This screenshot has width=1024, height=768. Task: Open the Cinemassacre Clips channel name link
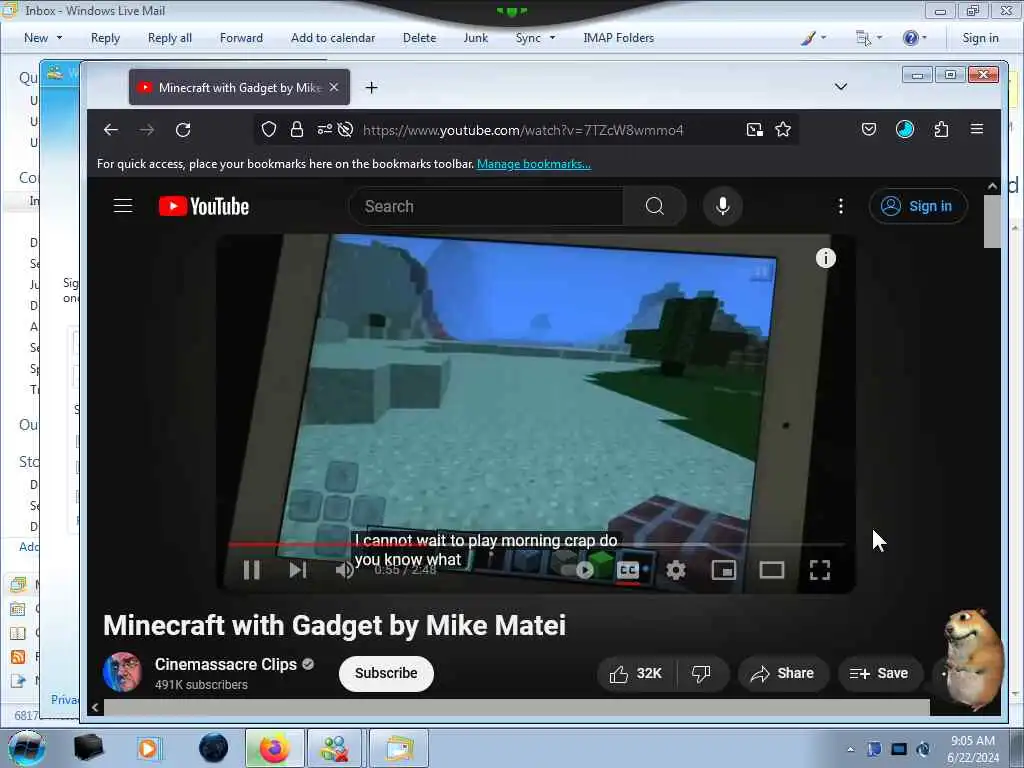click(x=226, y=664)
